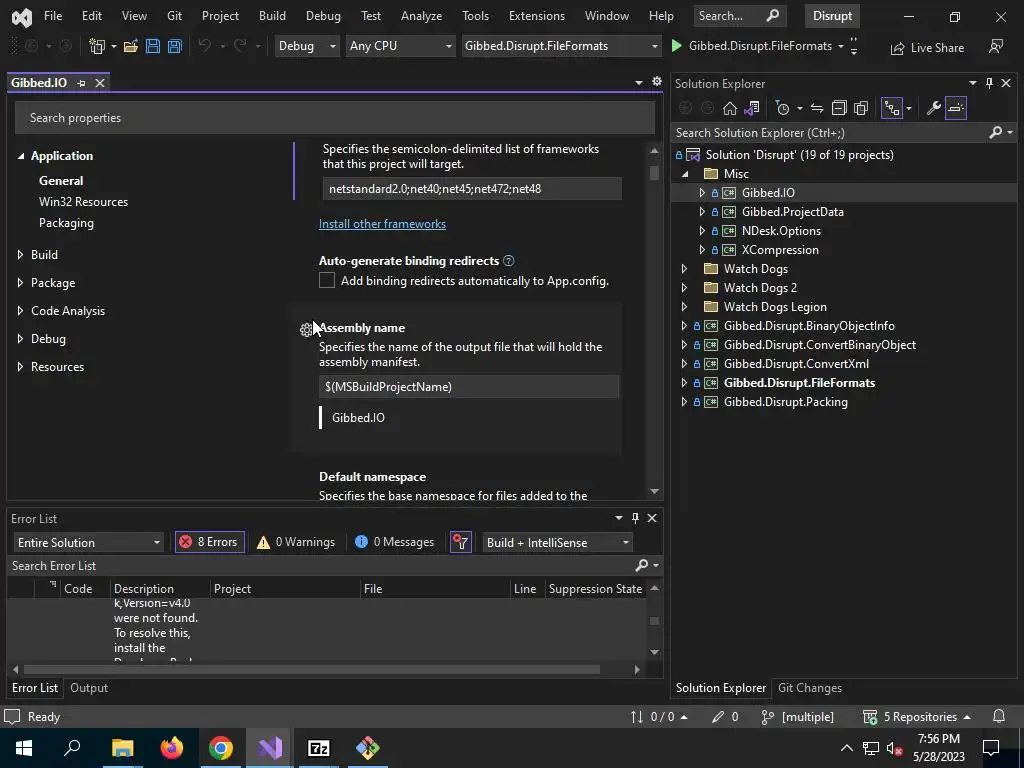Click the settings gear in properties tab
This screenshot has height=768, width=1024.
pos(657,82)
